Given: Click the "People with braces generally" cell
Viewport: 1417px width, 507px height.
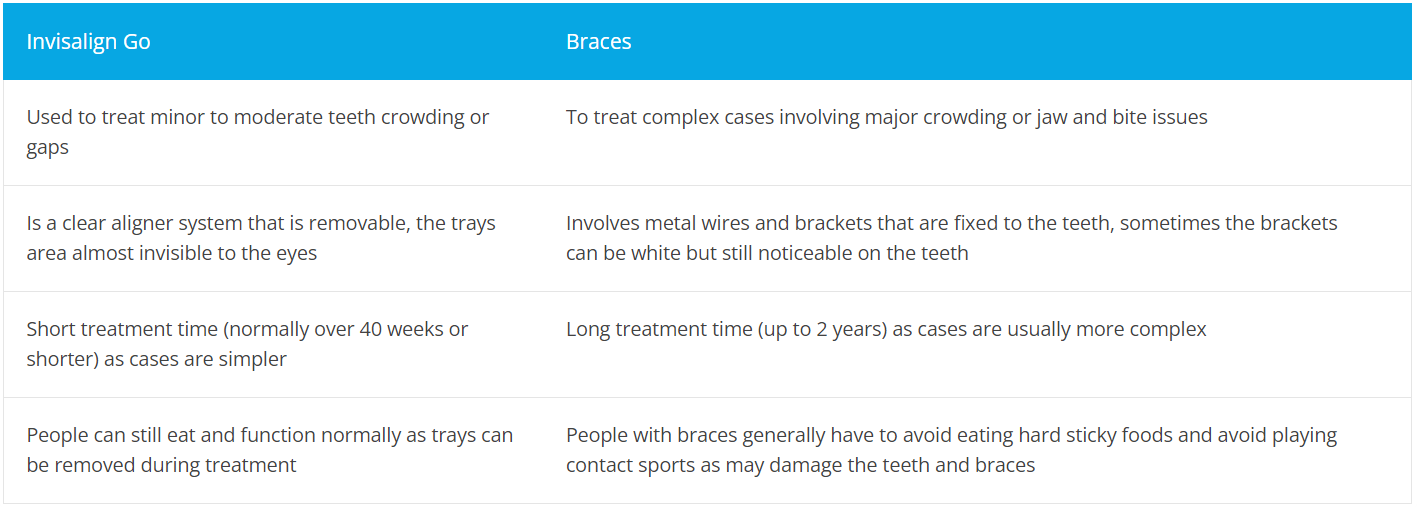Looking at the screenshot, I should [950, 450].
